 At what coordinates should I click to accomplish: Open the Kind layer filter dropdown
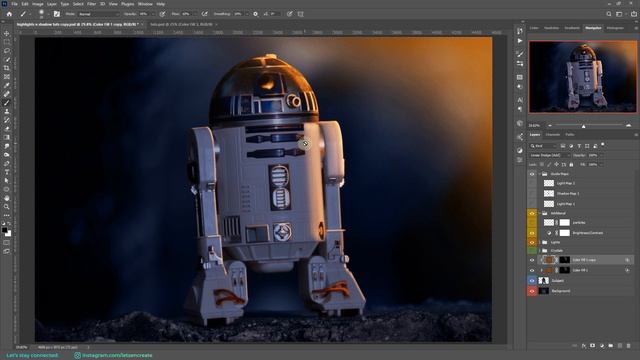tap(543, 146)
